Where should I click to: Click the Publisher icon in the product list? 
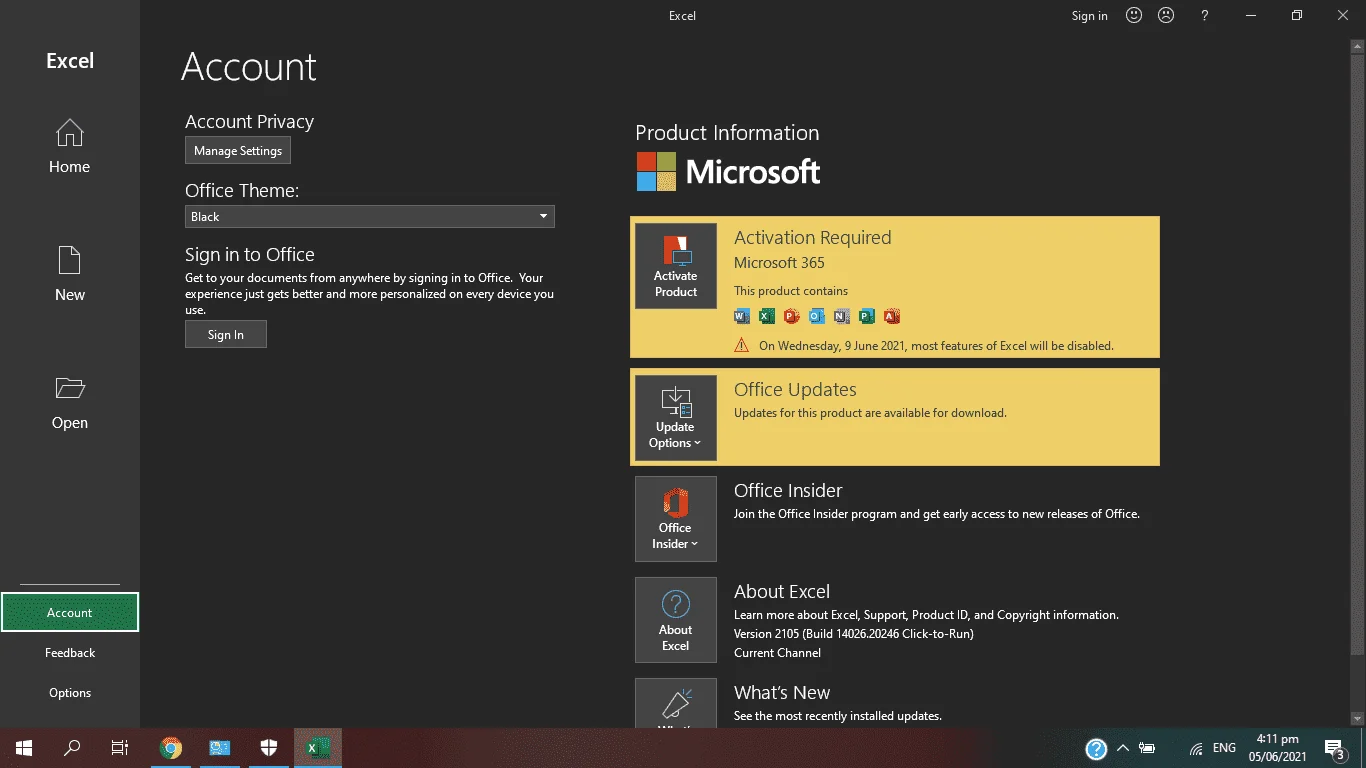pyautogui.click(x=867, y=316)
